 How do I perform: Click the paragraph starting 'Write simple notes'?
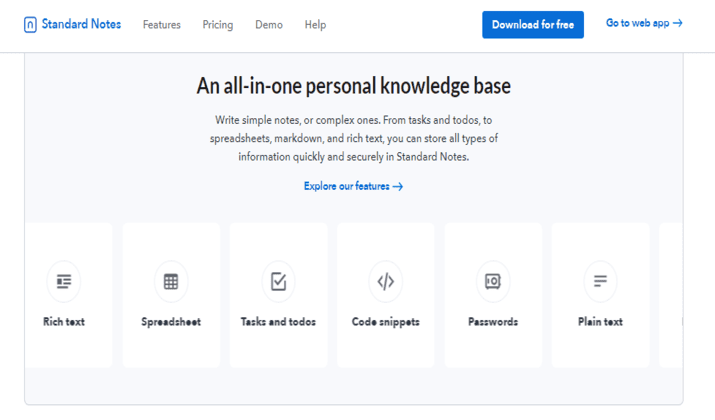click(x=353, y=138)
